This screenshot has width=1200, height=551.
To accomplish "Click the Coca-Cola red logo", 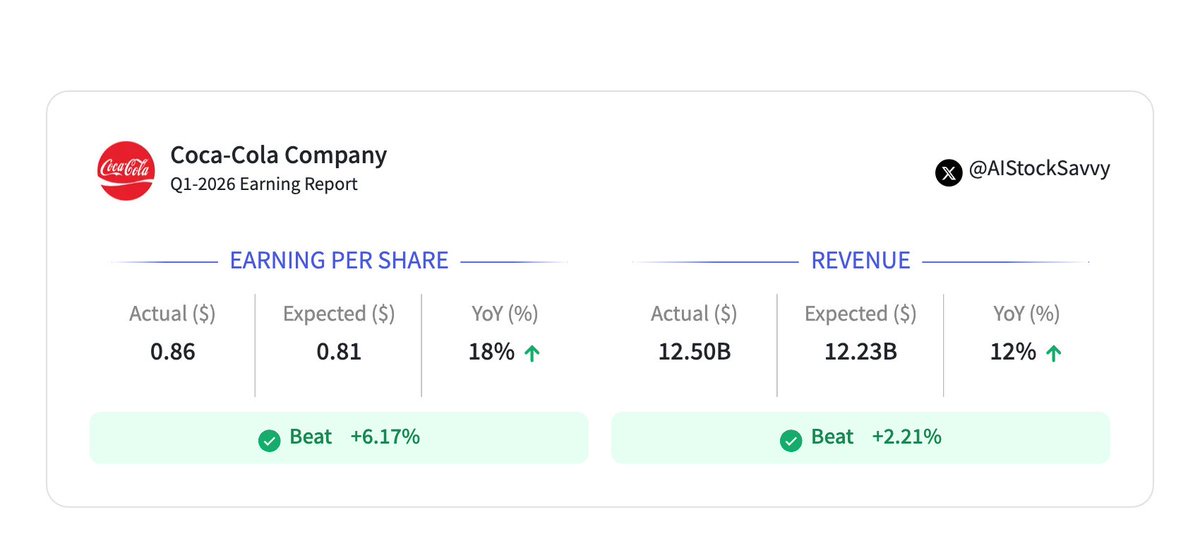I will (126, 170).
